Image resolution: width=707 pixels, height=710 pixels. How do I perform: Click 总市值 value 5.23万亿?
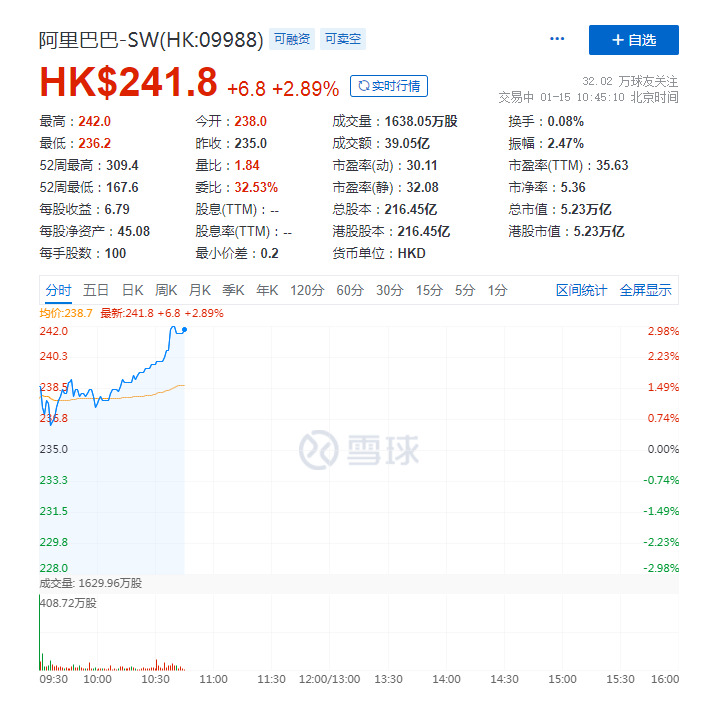tap(586, 209)
